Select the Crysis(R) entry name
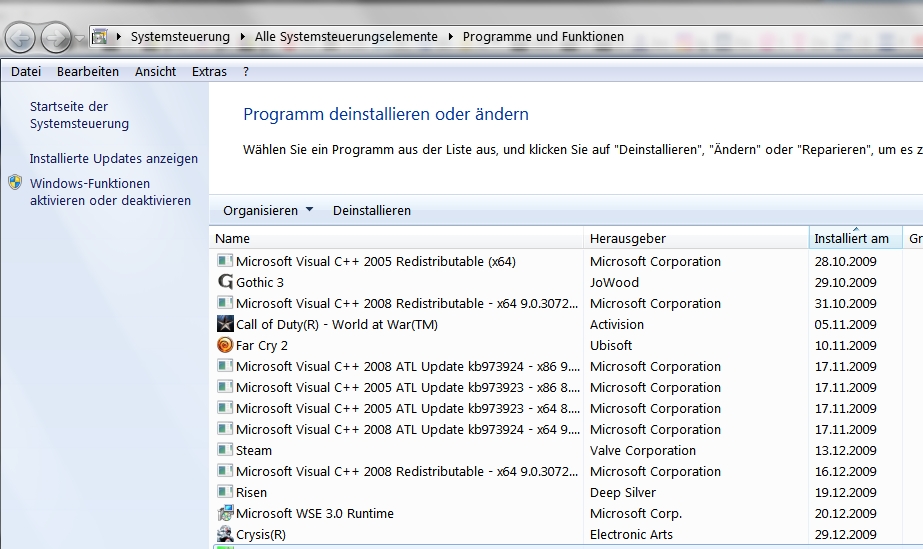The height and width of the screenshot is (549, 923). (261, 535)
